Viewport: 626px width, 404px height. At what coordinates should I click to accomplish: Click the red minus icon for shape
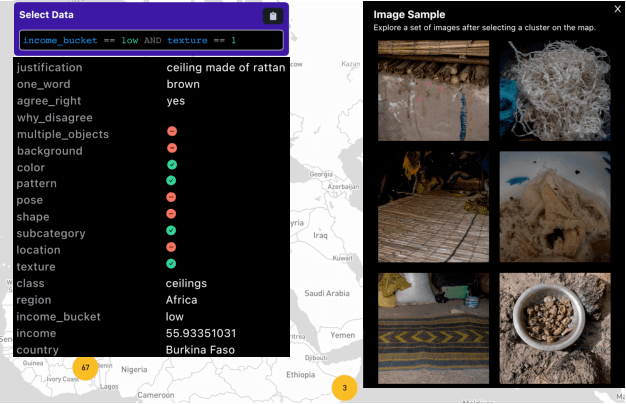click(171, 214)
